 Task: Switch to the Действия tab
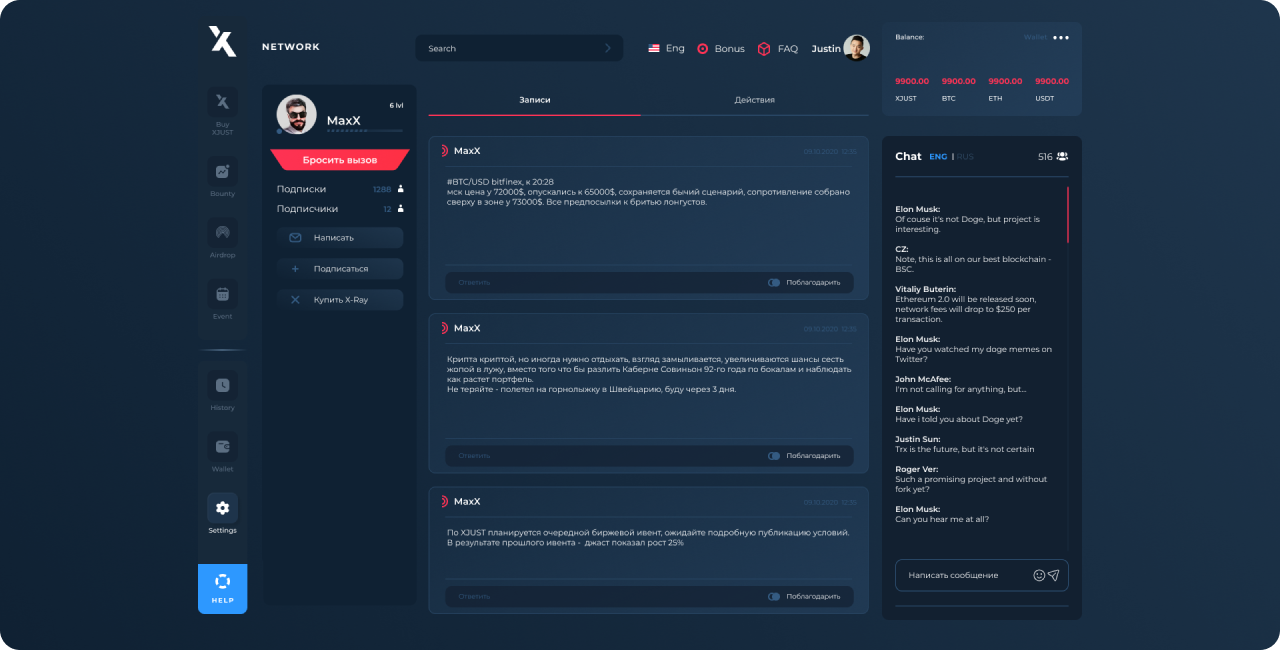[x=754, y=100]
